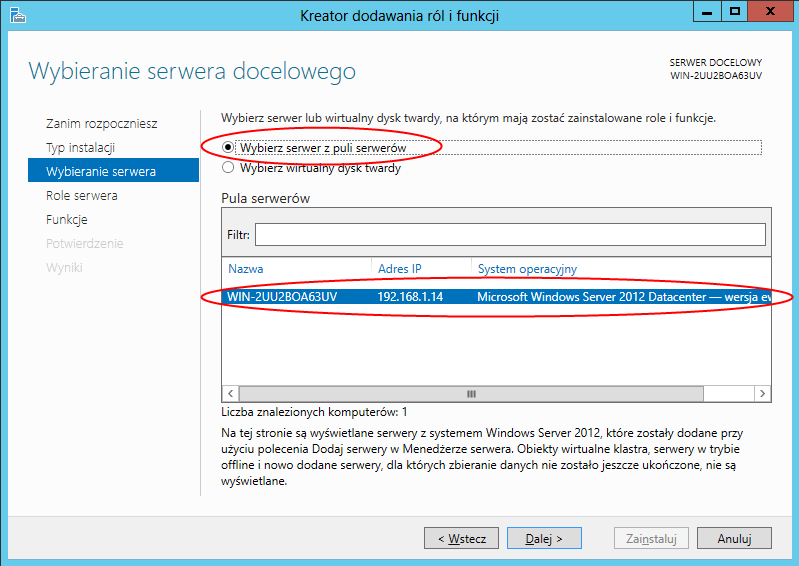Image resolution: width=799 pixels, height=566 pixels.
Task: Click the 'Anuluj' button
Action: [734, 538]
